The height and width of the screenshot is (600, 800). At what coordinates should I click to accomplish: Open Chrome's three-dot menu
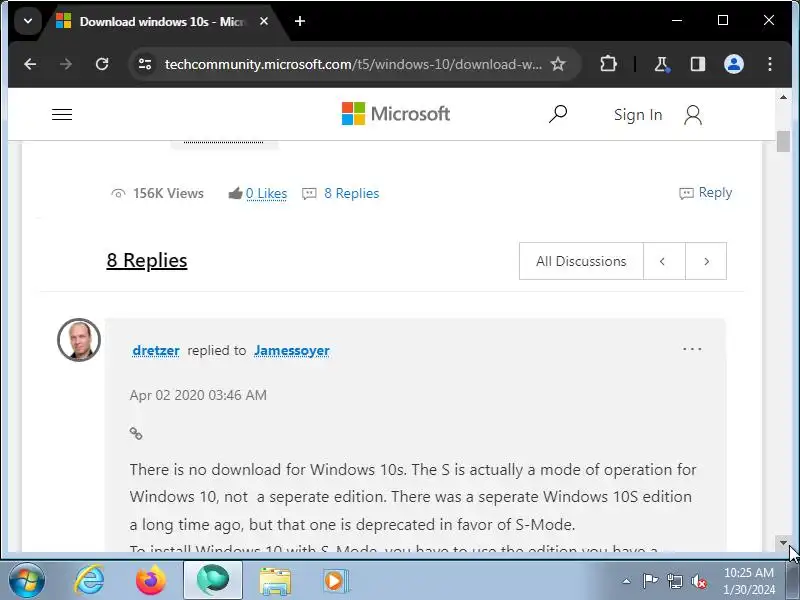(x=769, y=64)
